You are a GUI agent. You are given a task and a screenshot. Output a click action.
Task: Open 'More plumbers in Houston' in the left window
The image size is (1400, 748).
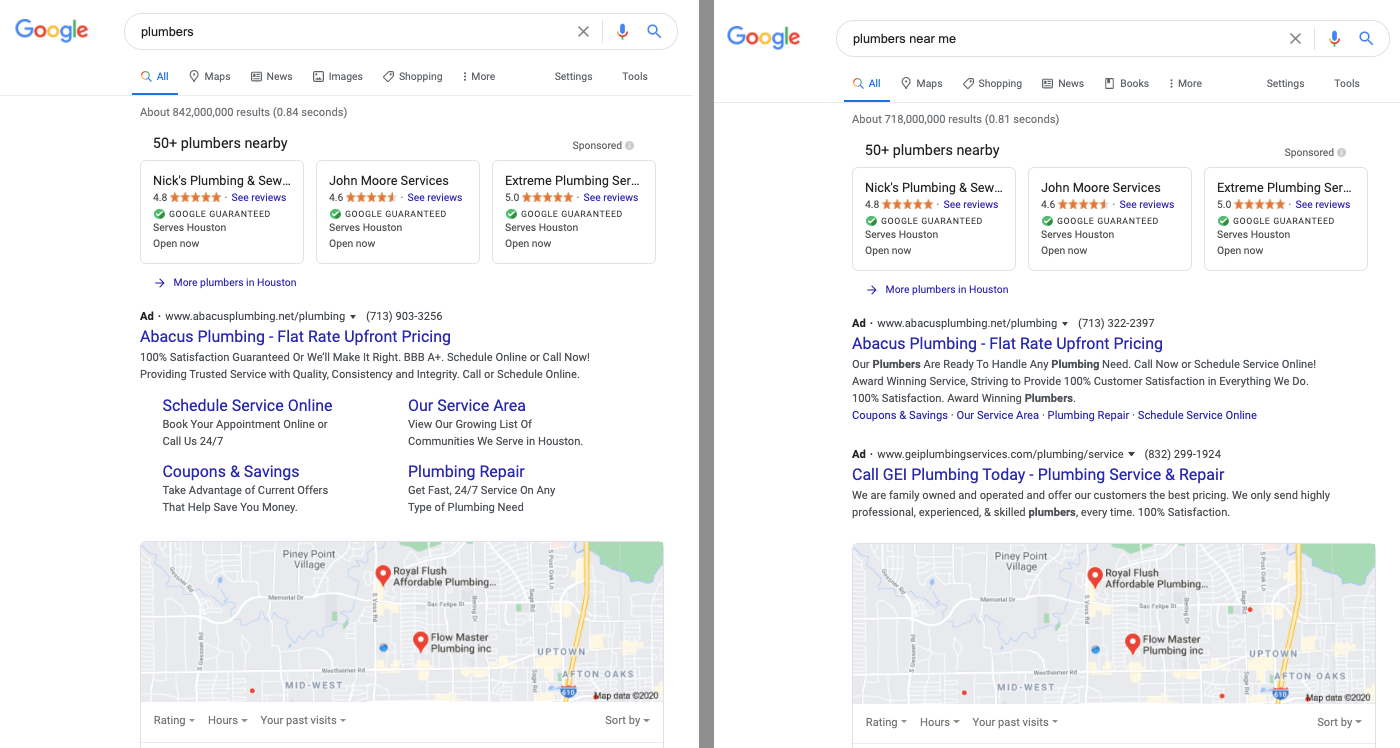[226, 283]
